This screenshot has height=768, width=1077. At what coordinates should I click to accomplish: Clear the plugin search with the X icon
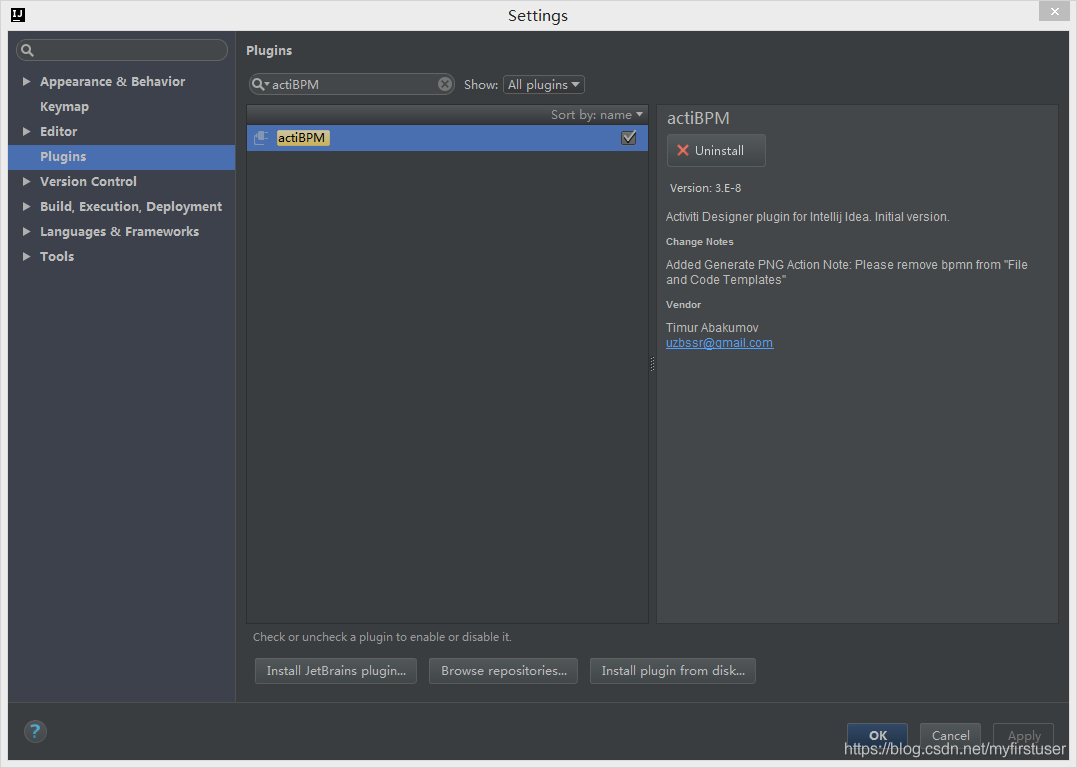coord(445,84)
